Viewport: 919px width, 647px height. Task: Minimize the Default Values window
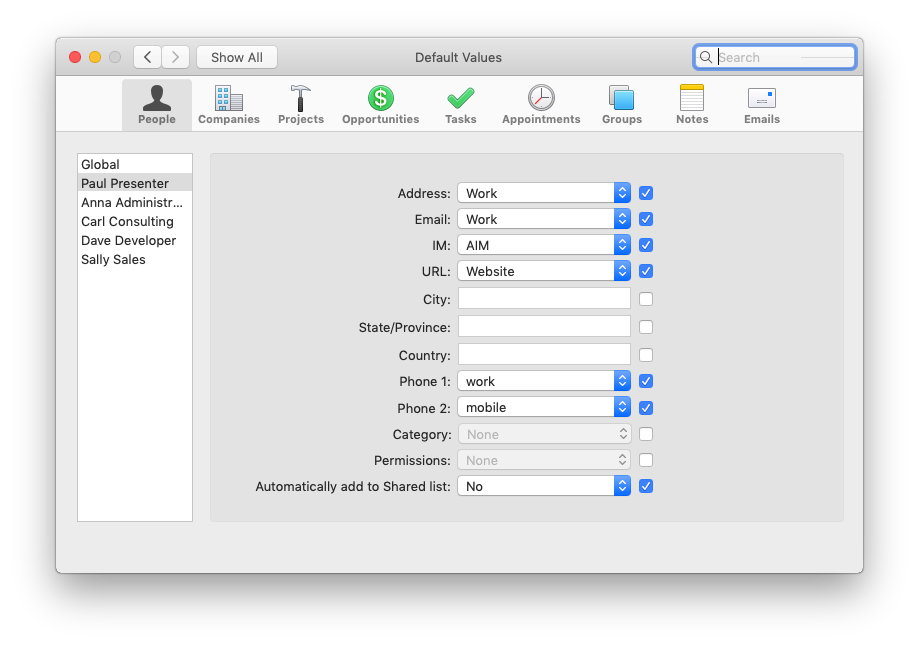95,57
